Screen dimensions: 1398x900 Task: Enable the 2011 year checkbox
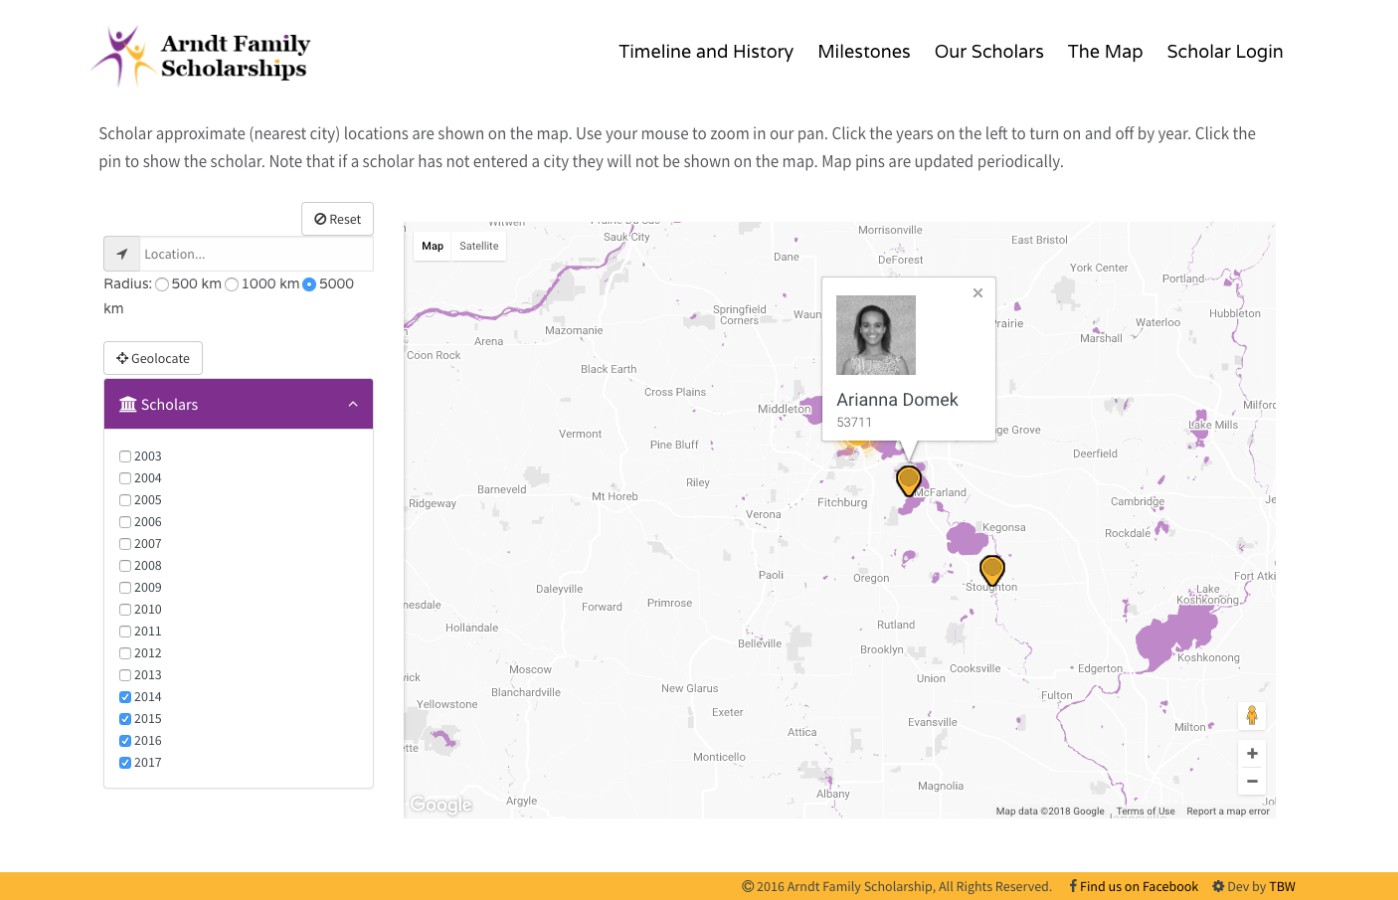pyautogui.click(x=125, y=631)
